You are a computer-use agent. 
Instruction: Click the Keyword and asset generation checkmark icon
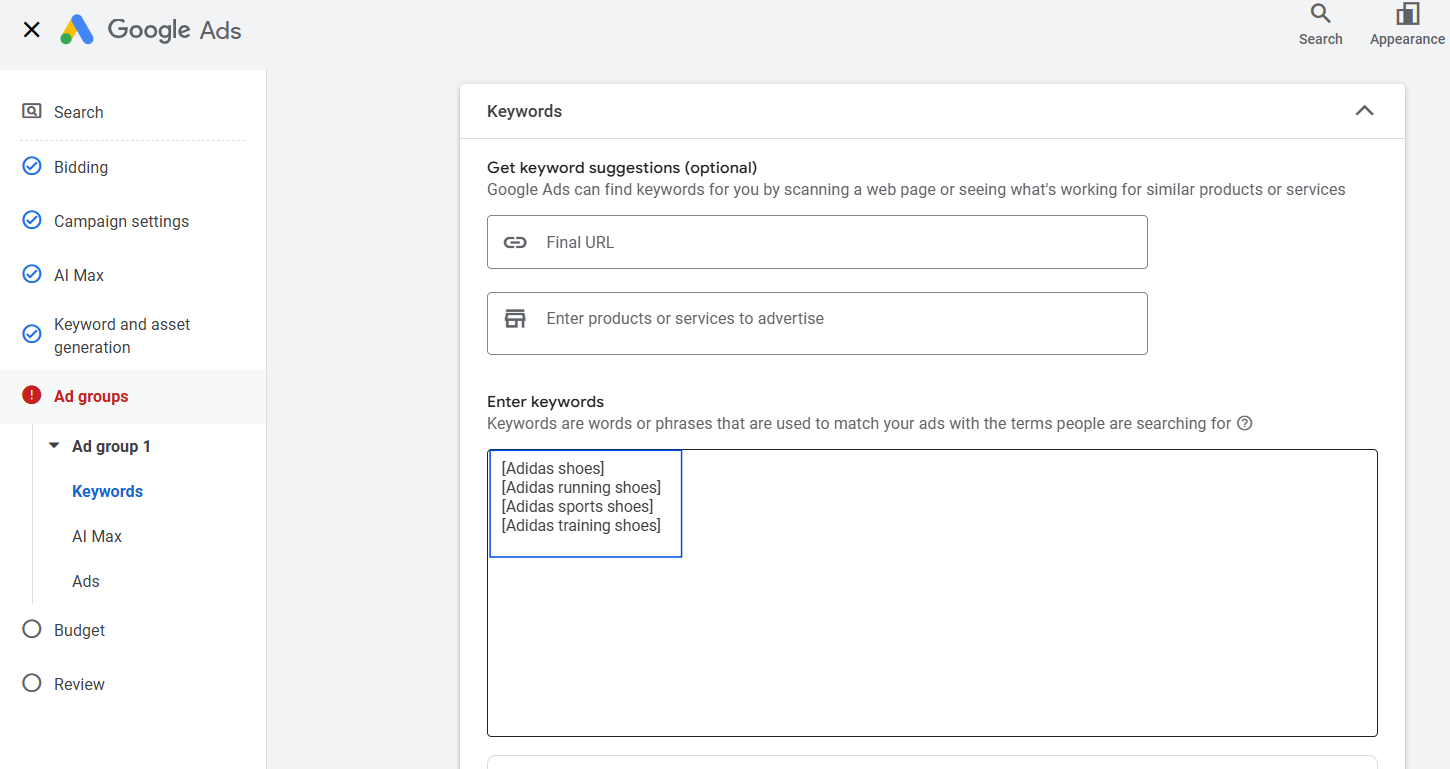click(x=32, y=334)
